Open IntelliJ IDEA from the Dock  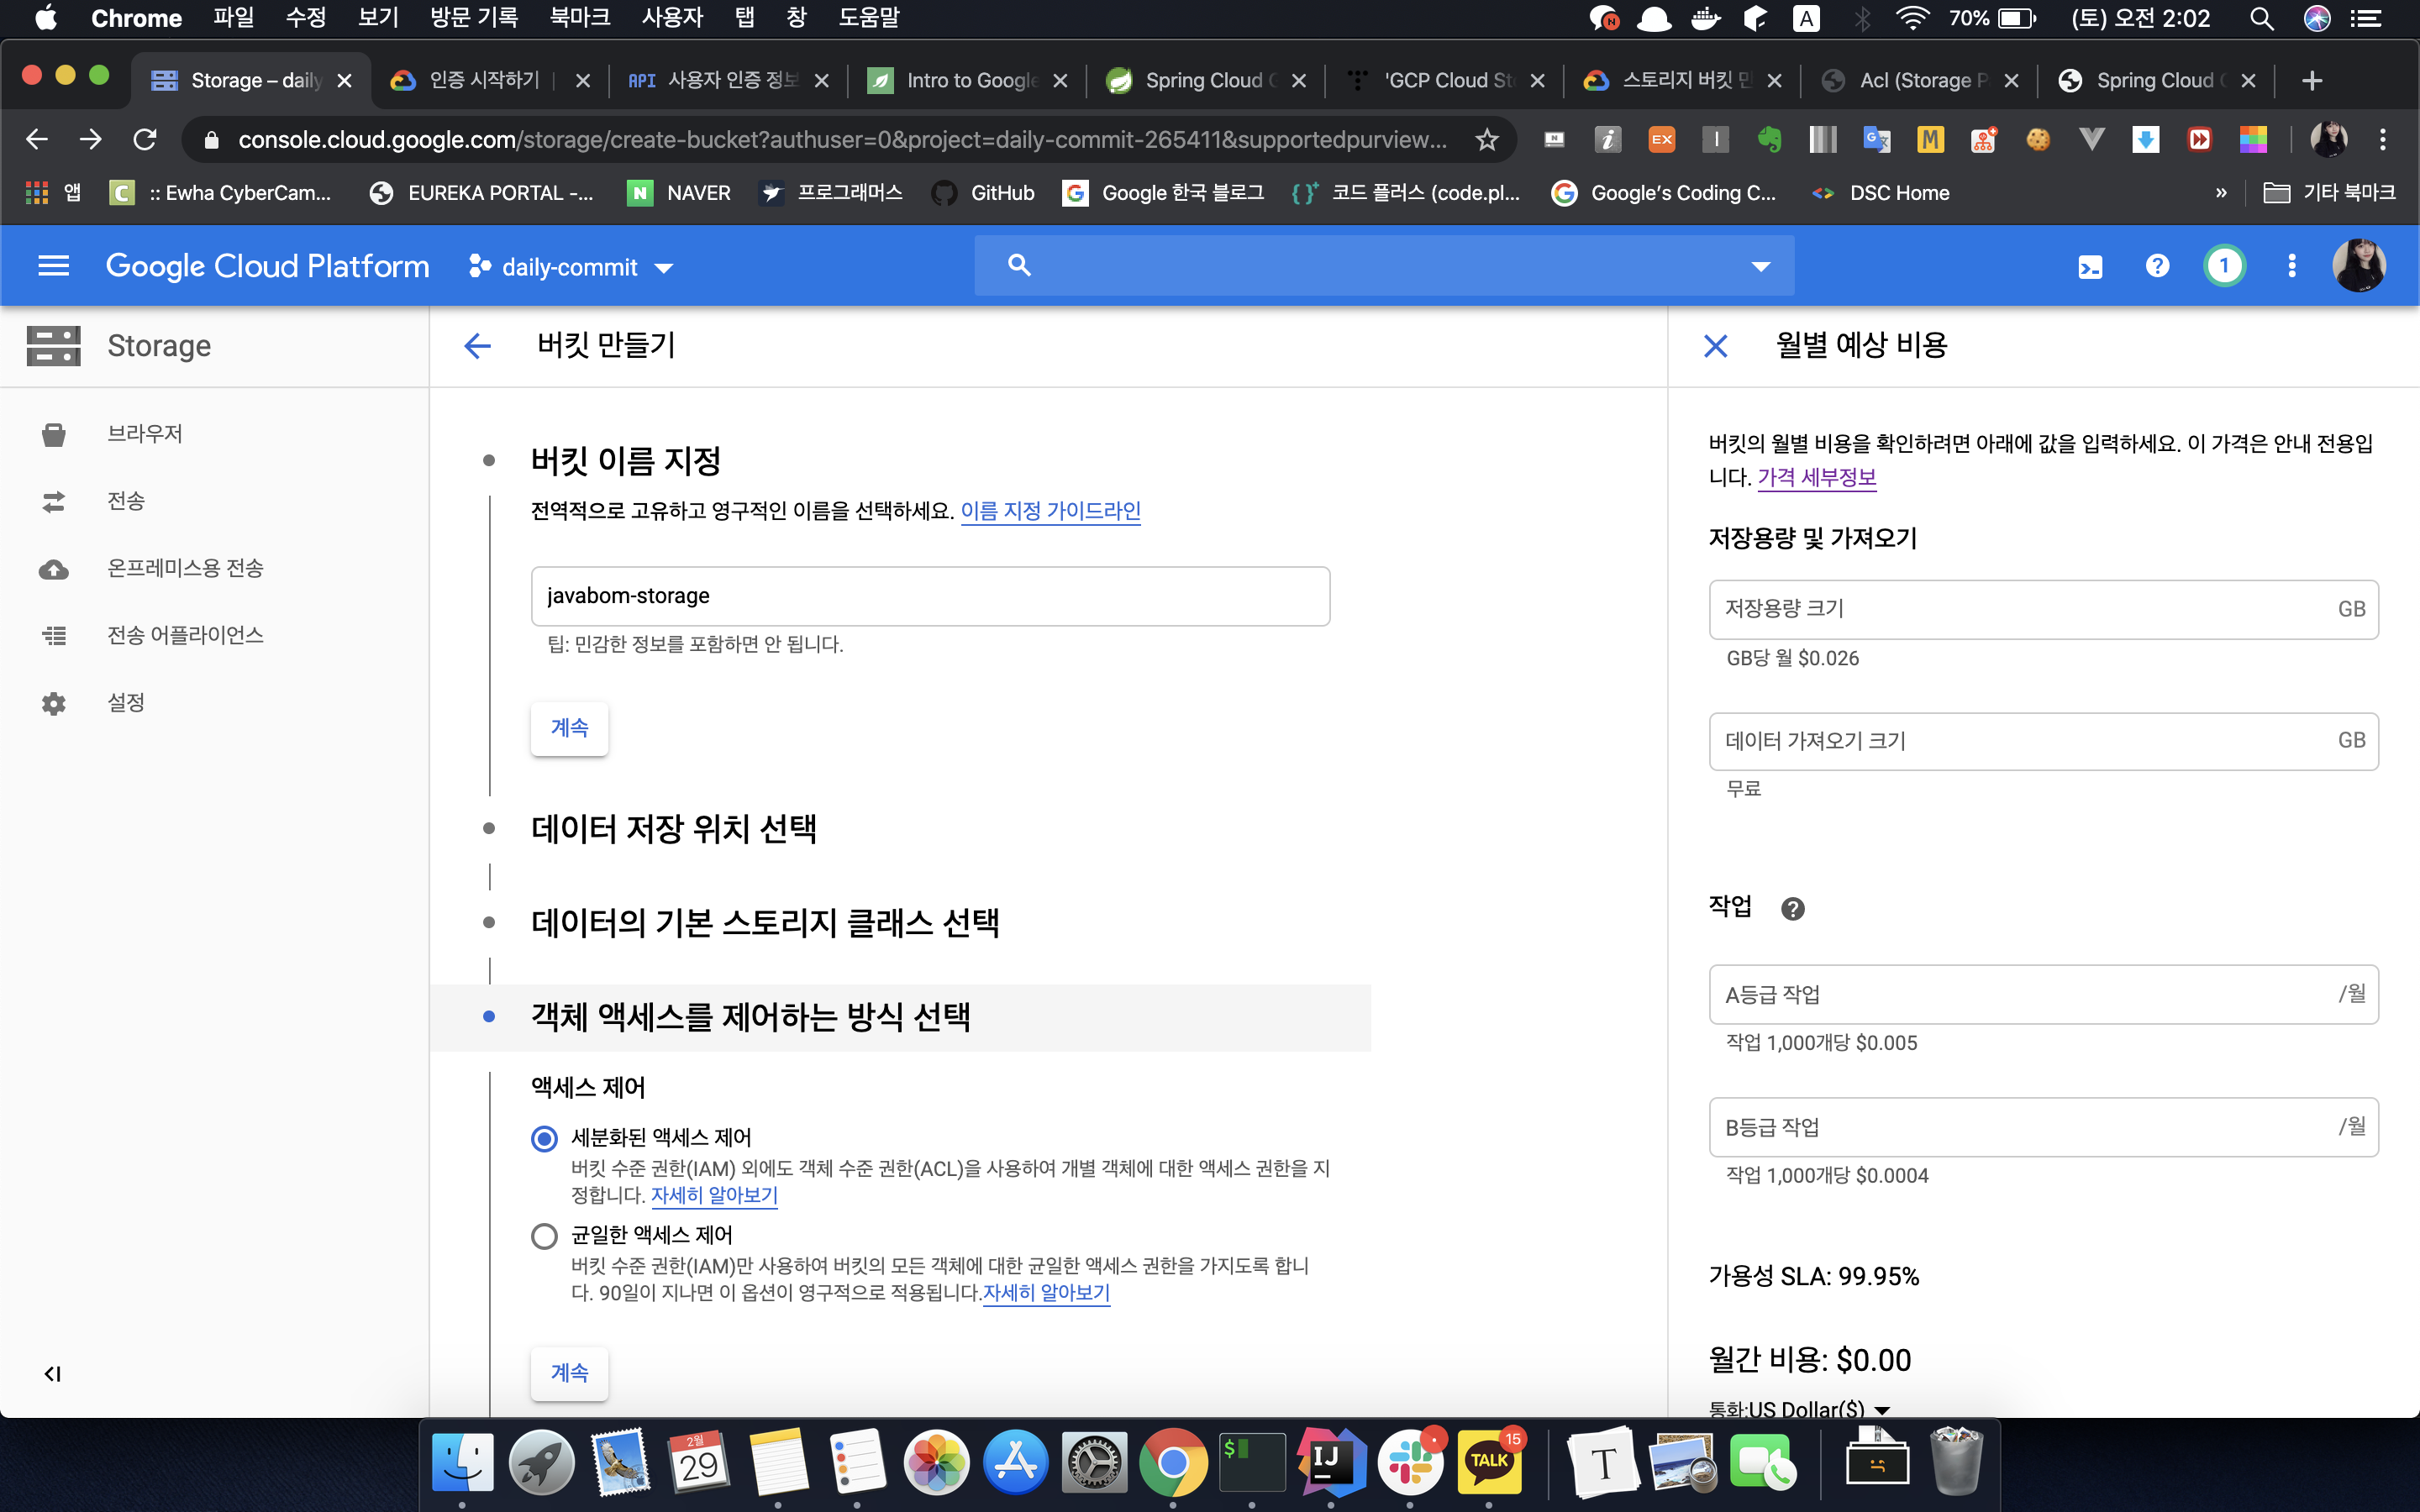[1330, 1461]
